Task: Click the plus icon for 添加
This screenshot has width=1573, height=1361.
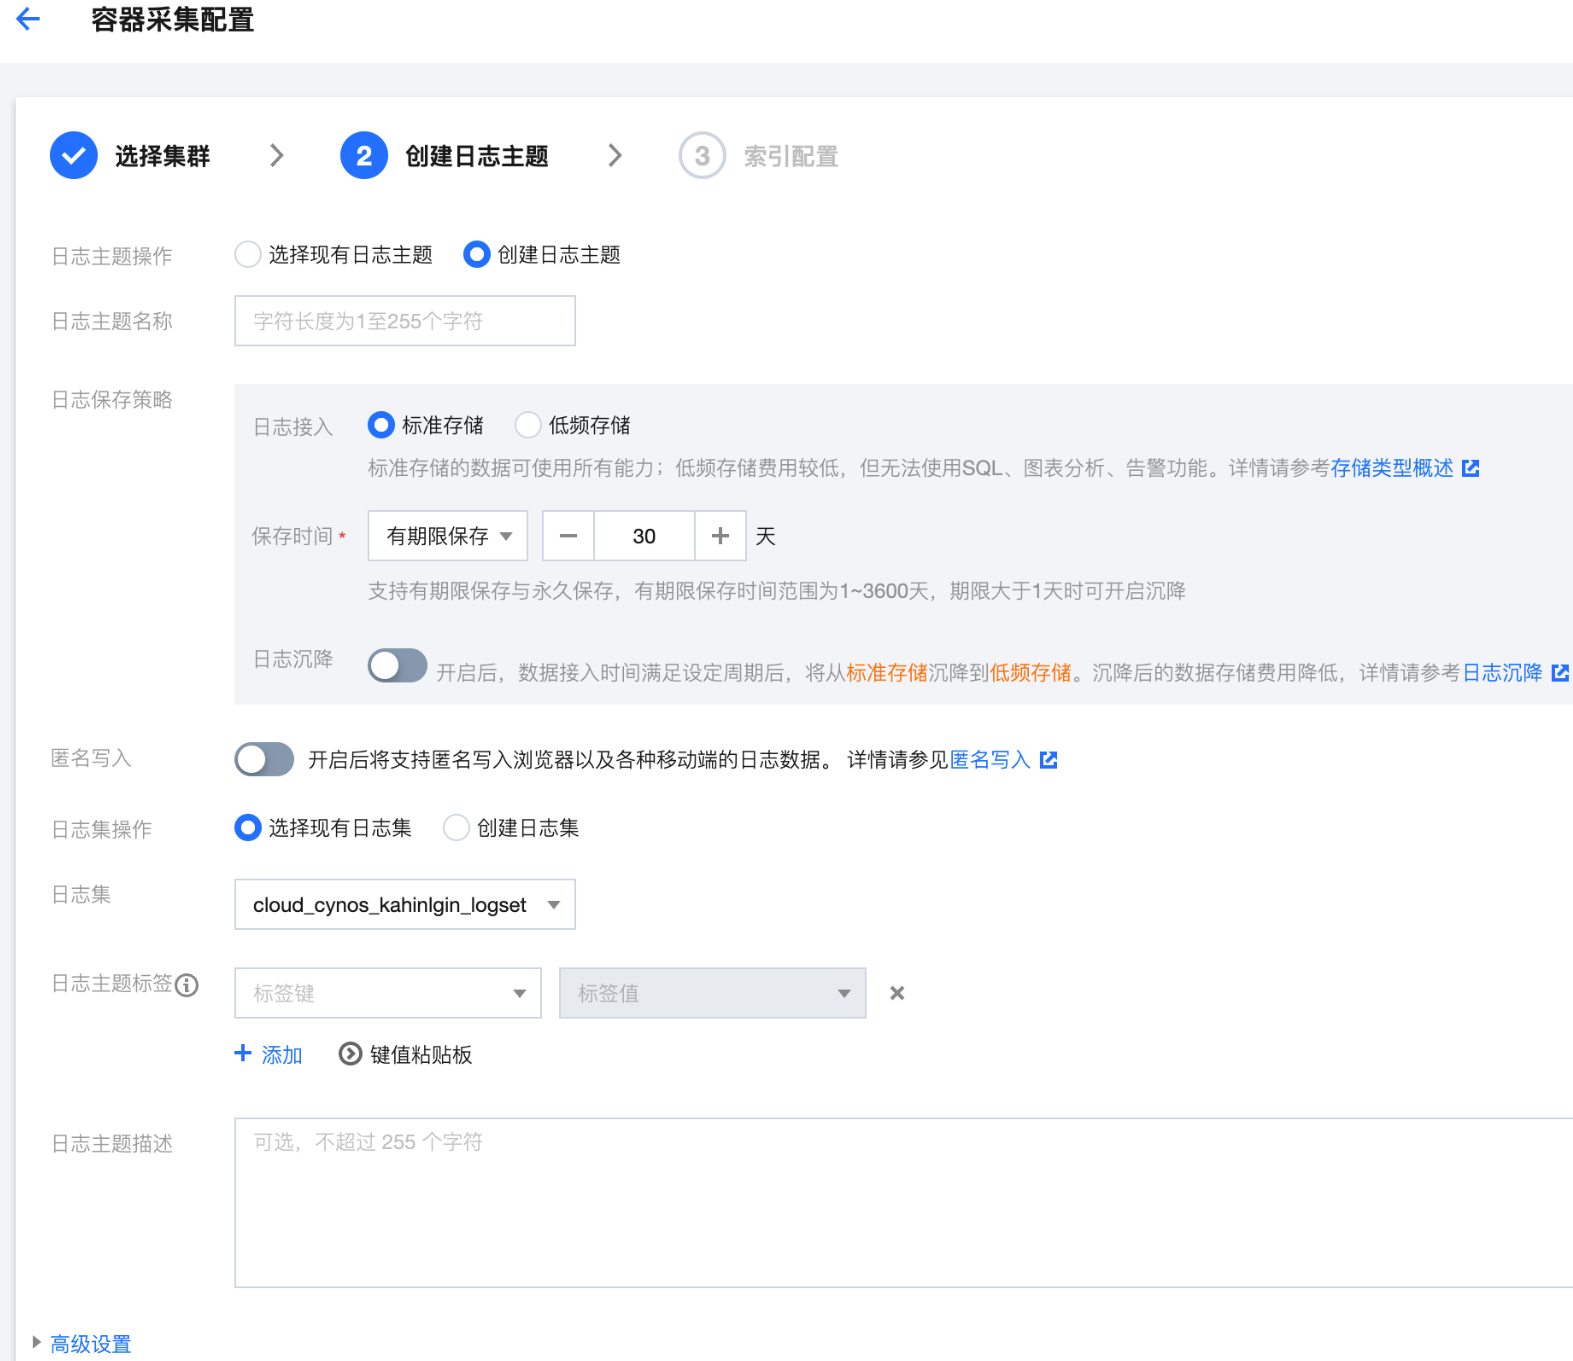Action: [x=242, y=1053]
